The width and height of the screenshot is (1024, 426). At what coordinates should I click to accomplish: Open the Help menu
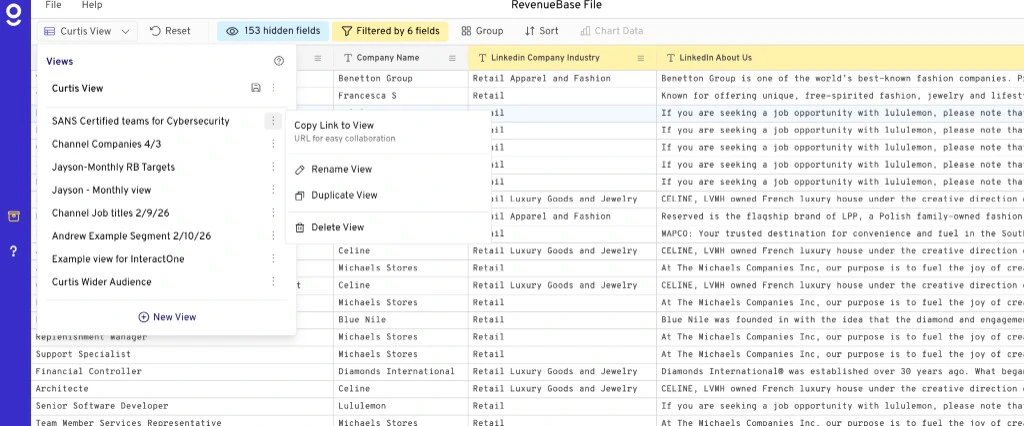point(92,5)
